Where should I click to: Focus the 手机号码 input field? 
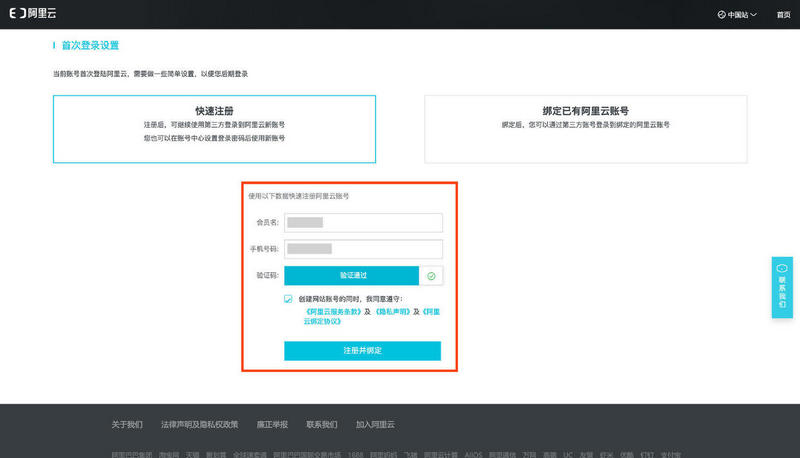click(x=363, y=249)
